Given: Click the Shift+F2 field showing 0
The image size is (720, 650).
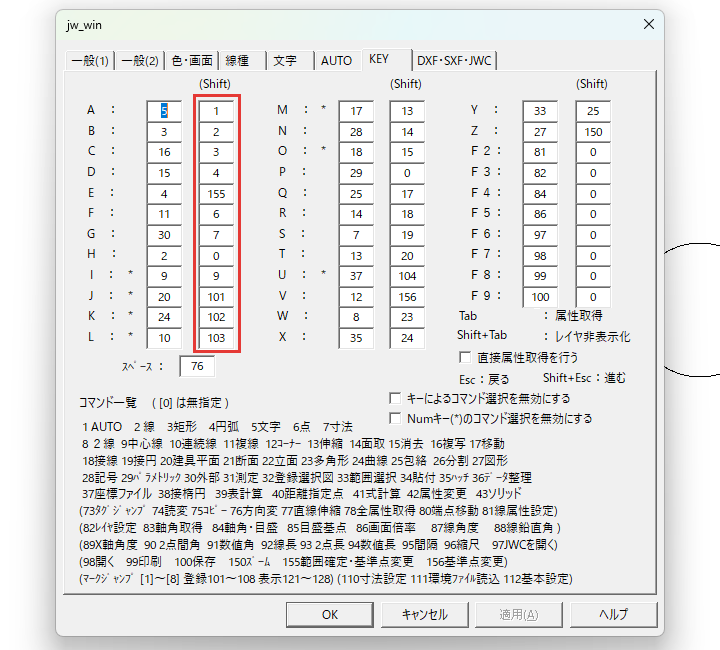Looking at the screenshot, I should [593, 152].
